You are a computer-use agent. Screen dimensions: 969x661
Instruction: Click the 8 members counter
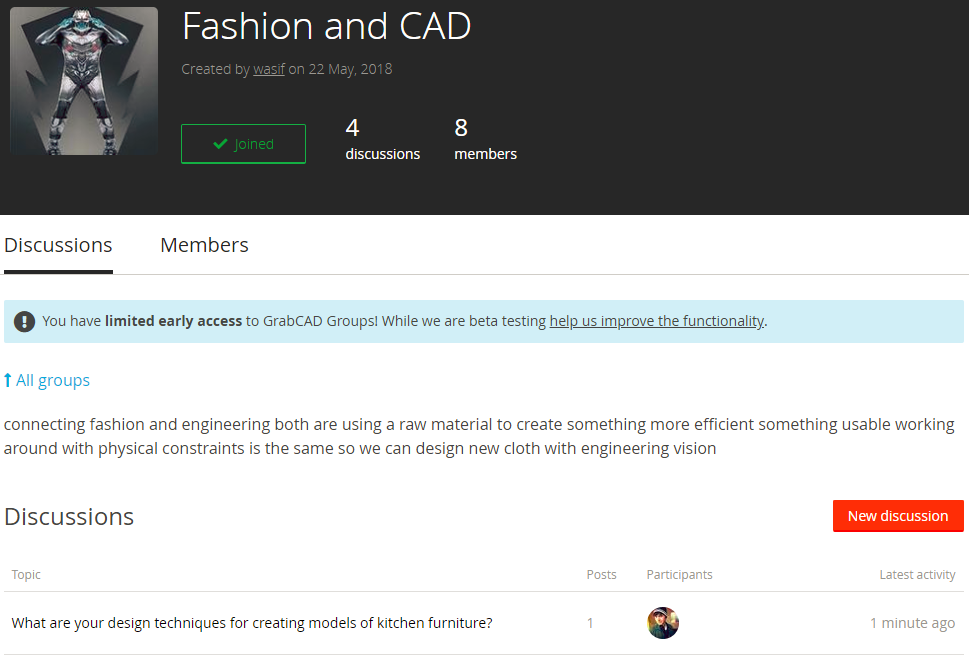(485, 139)
